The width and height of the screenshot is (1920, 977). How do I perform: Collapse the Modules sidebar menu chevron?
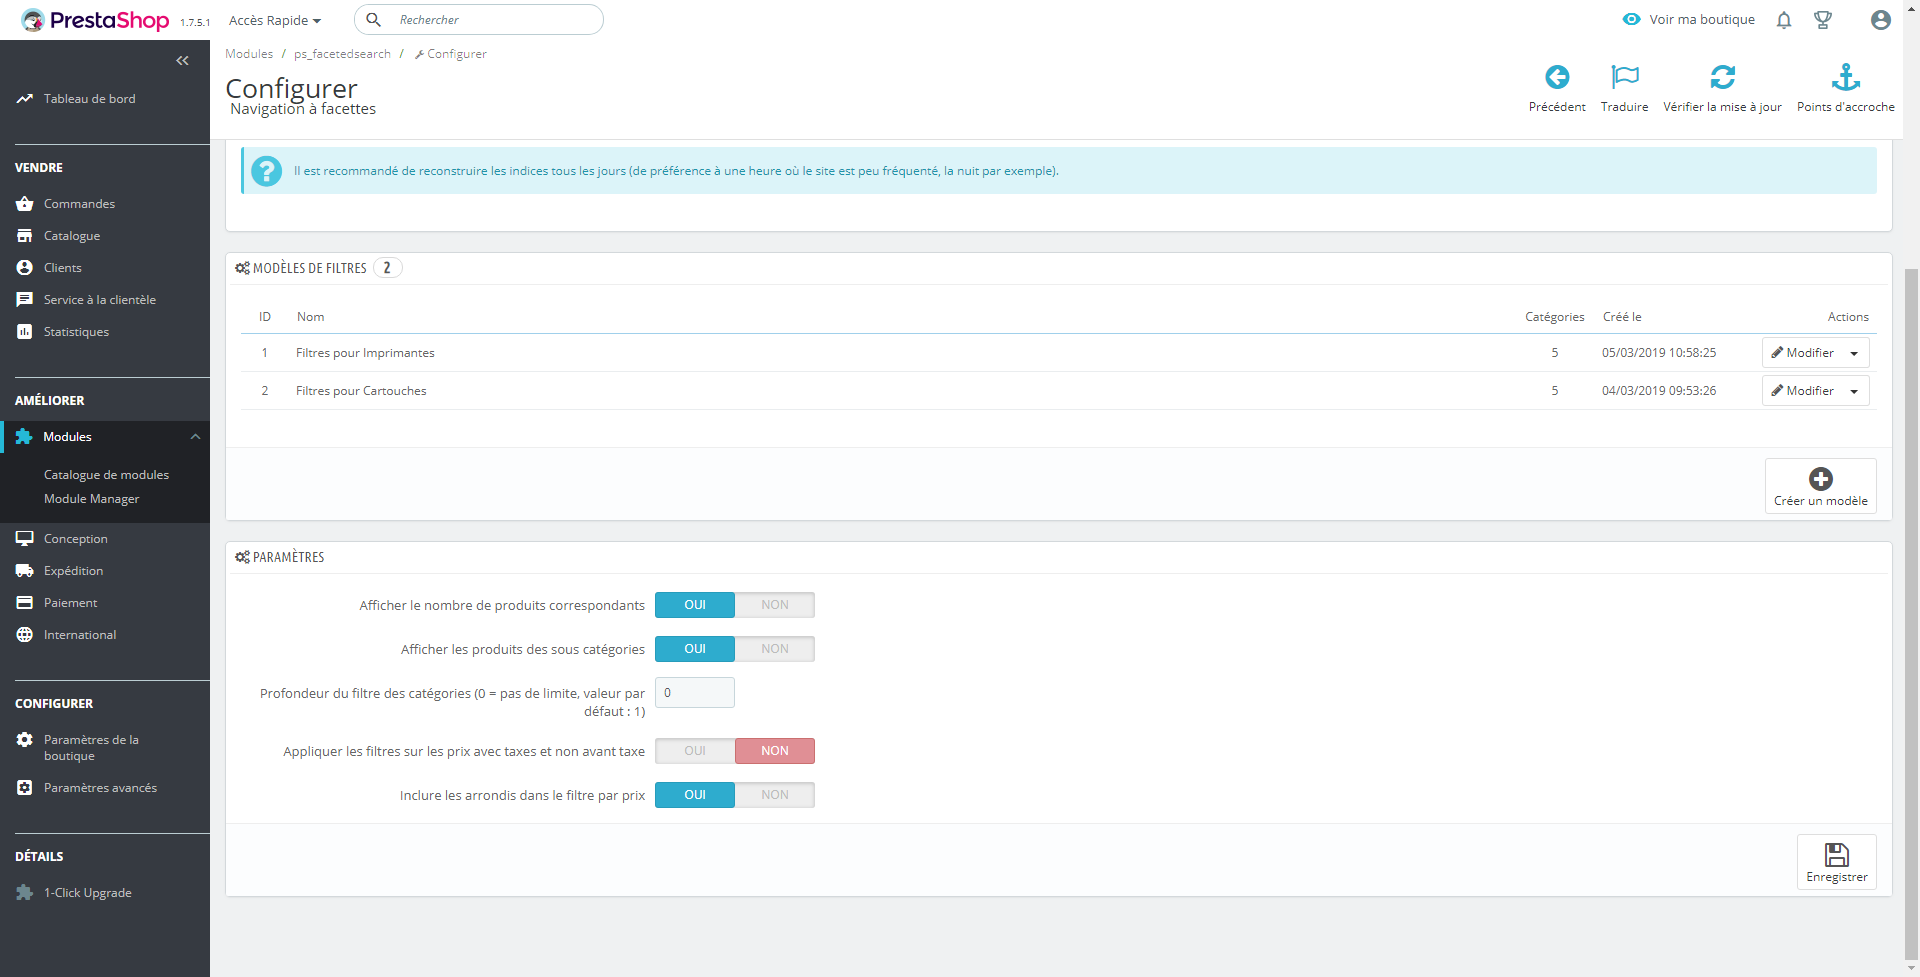[196, 437]
